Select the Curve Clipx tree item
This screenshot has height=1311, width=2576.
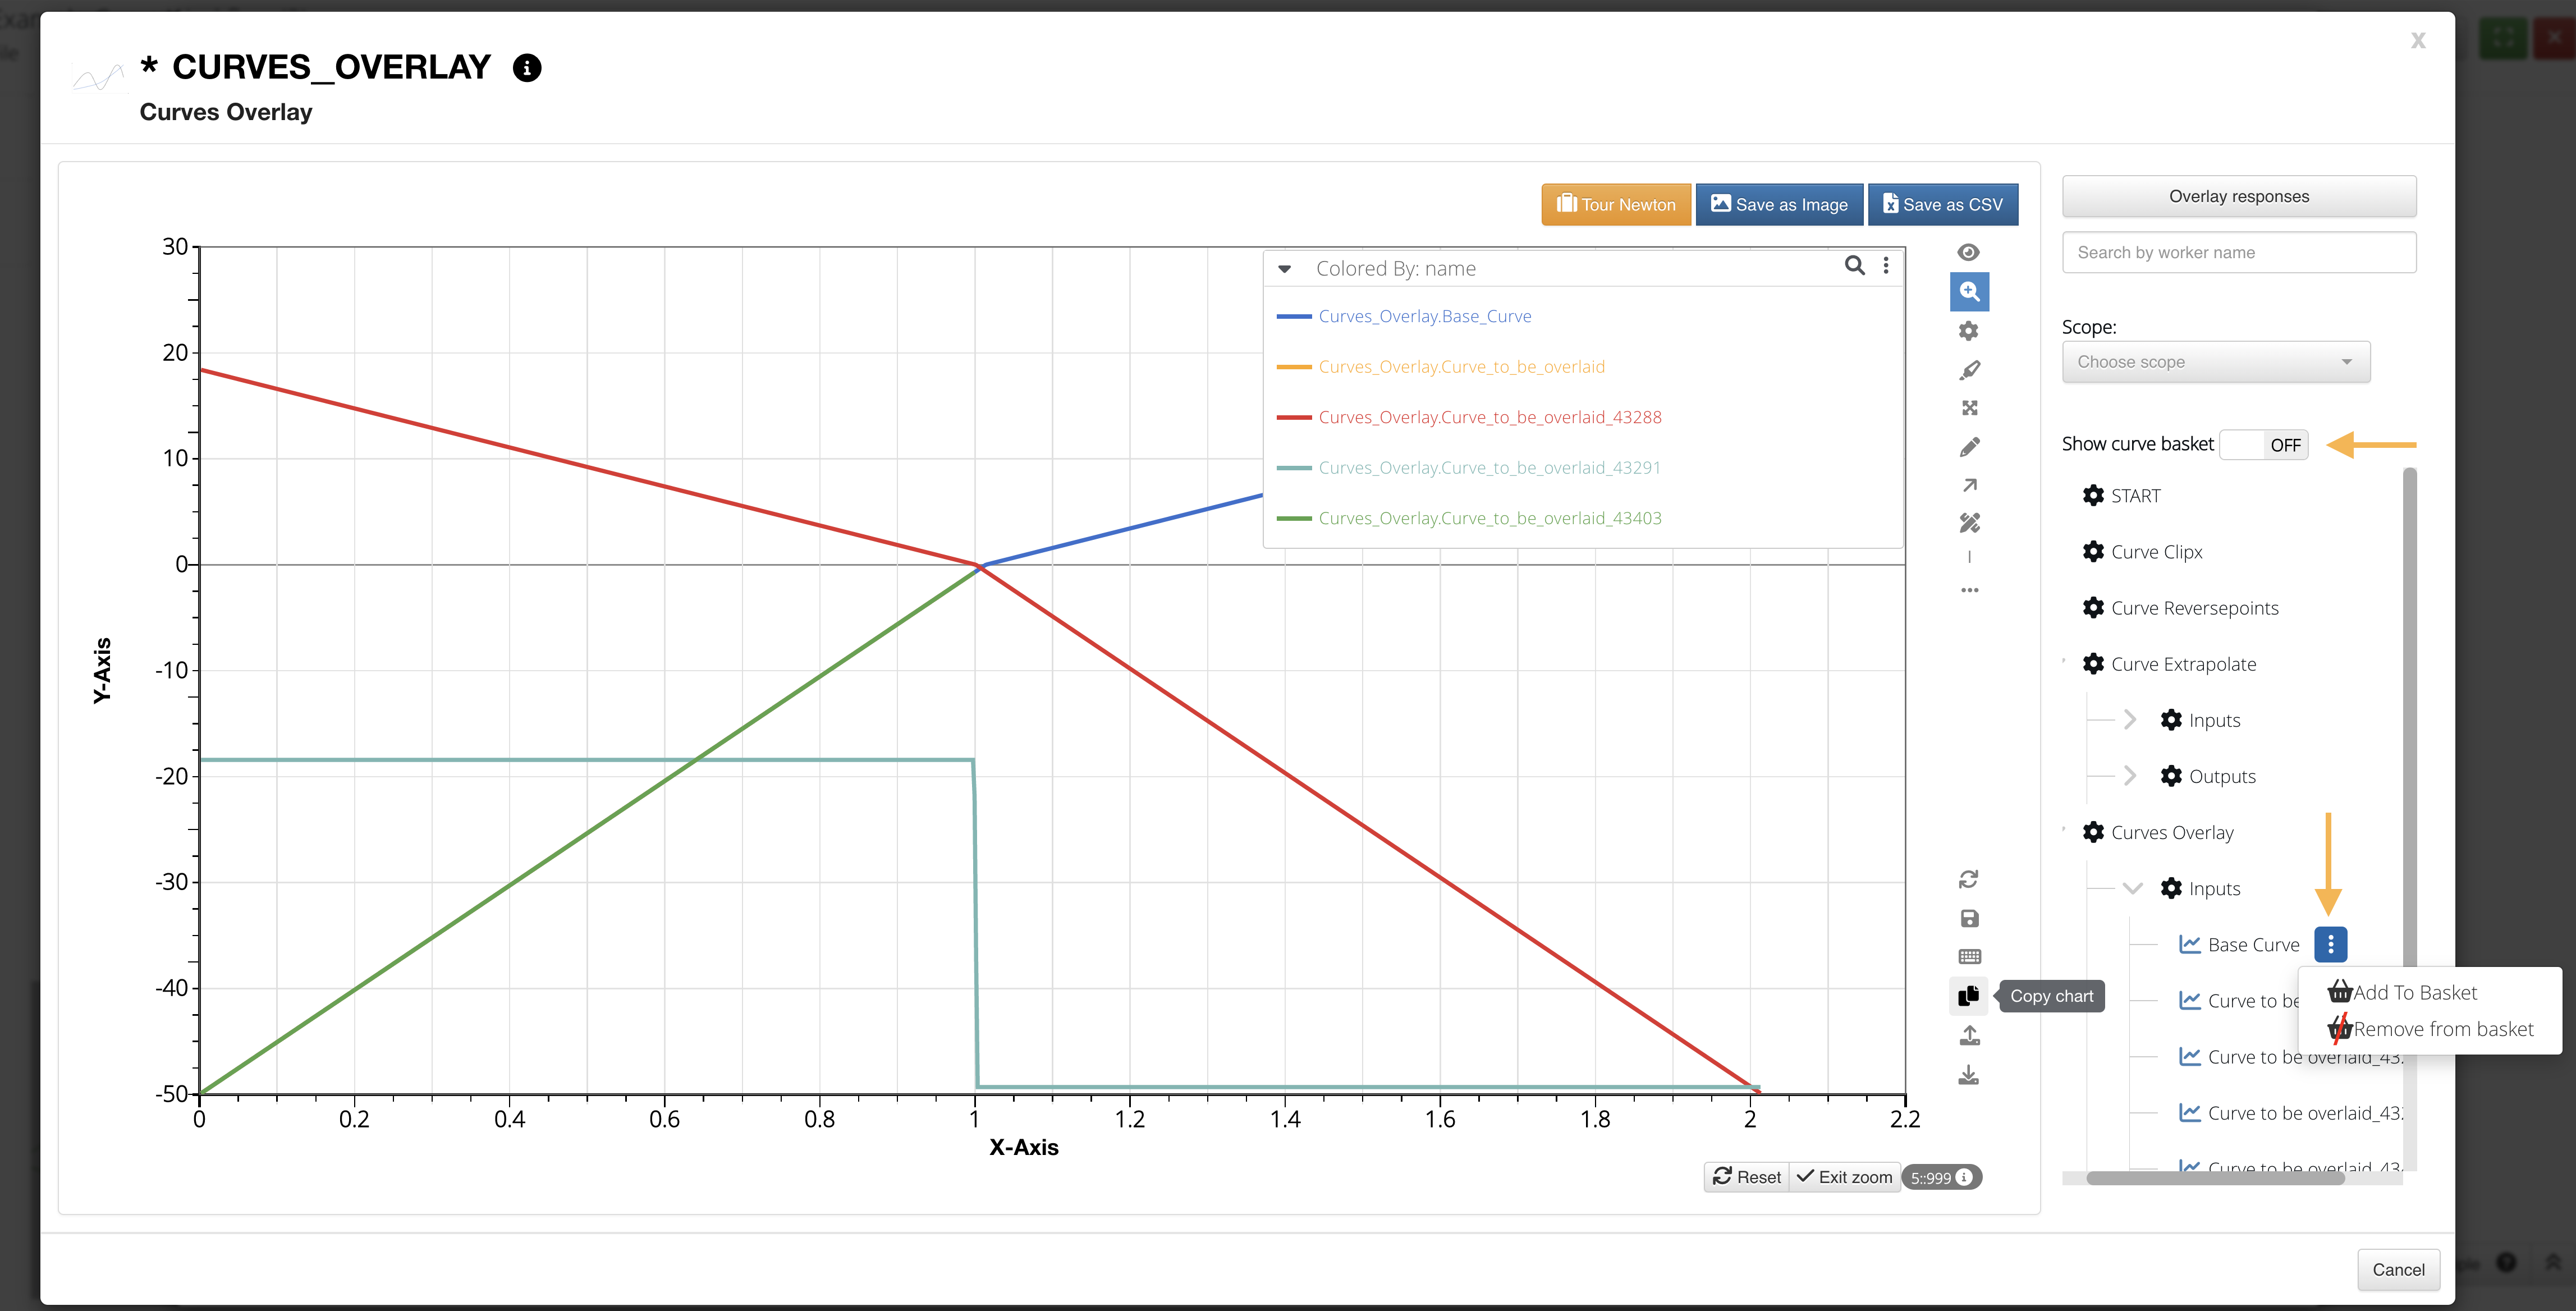coord(2156,551)
